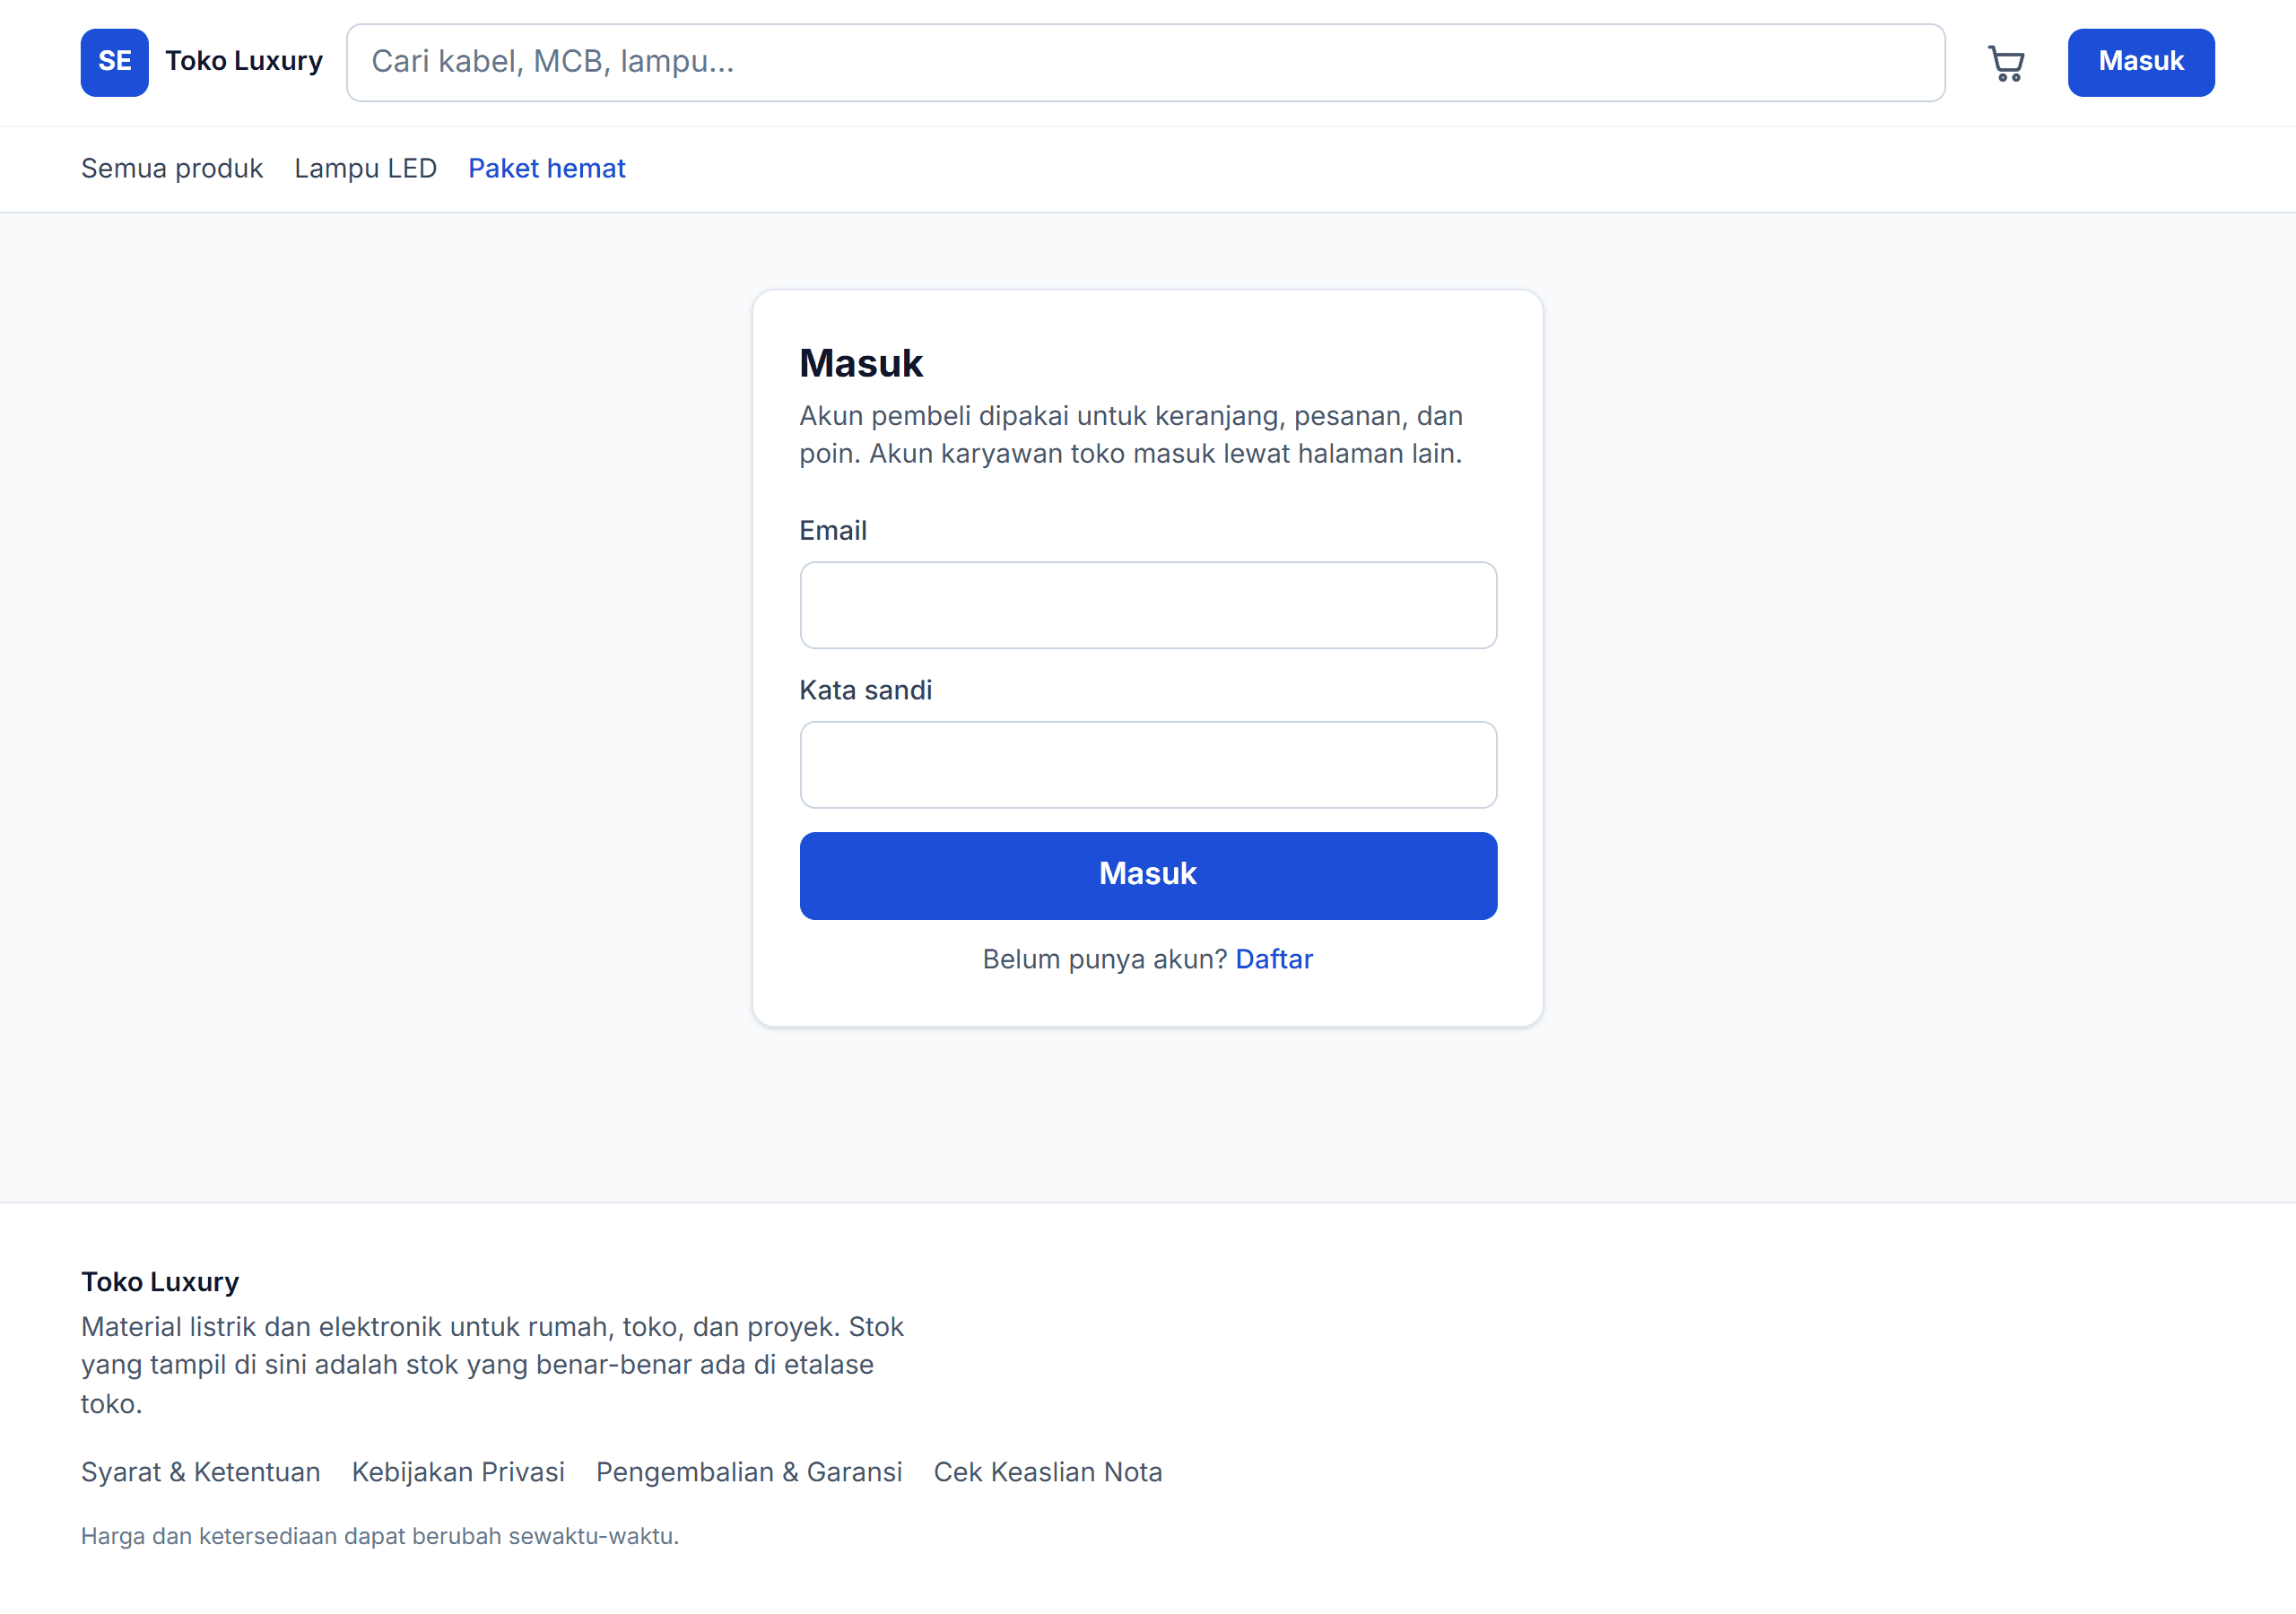Viewport: 2296px width, 1614px height.
Task: Open Pengembalian & Garansi page
Action: click(749, 1471)
